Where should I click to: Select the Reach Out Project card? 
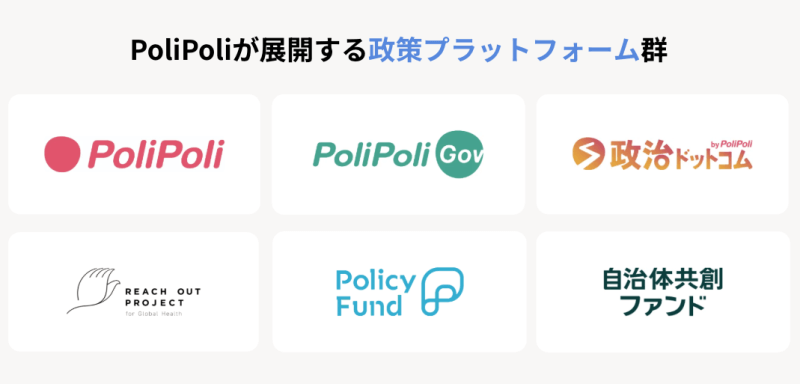click(134, 292)
